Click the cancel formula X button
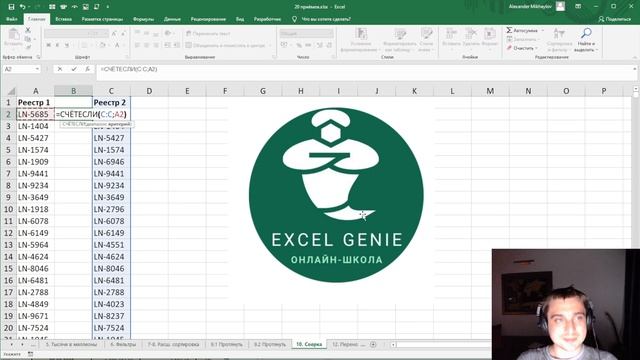The height and width of the screenshot is (360, 640). pos(60,69)
